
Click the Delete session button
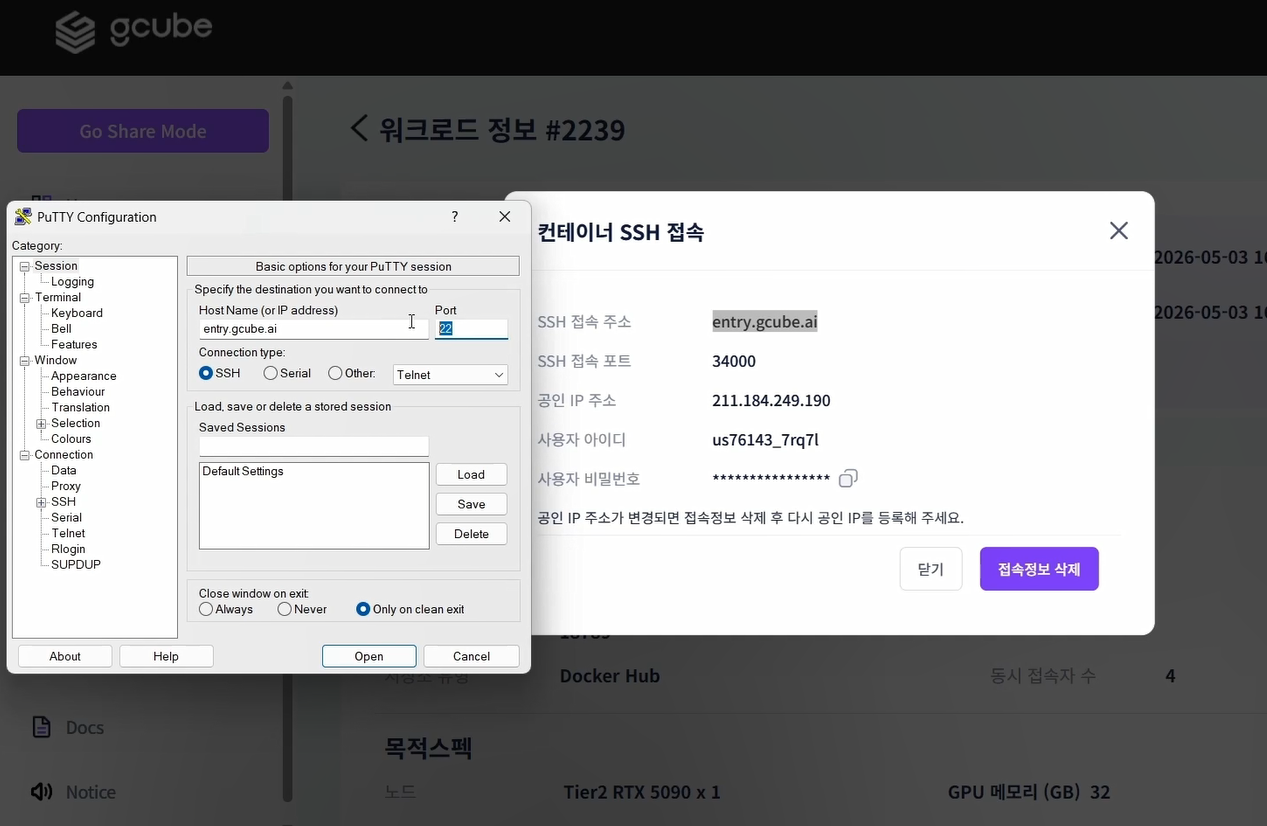pyautogui.click(x=471, y=534)
